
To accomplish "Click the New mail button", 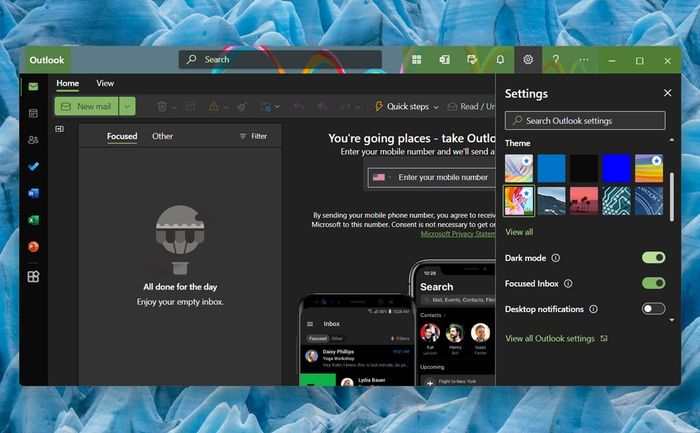I will [87, 106].
